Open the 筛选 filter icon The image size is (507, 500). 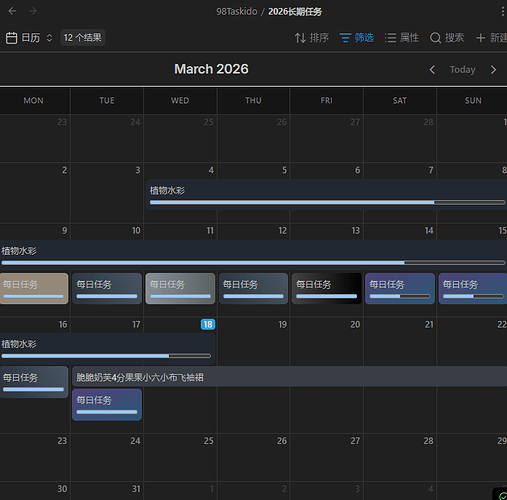345,38
